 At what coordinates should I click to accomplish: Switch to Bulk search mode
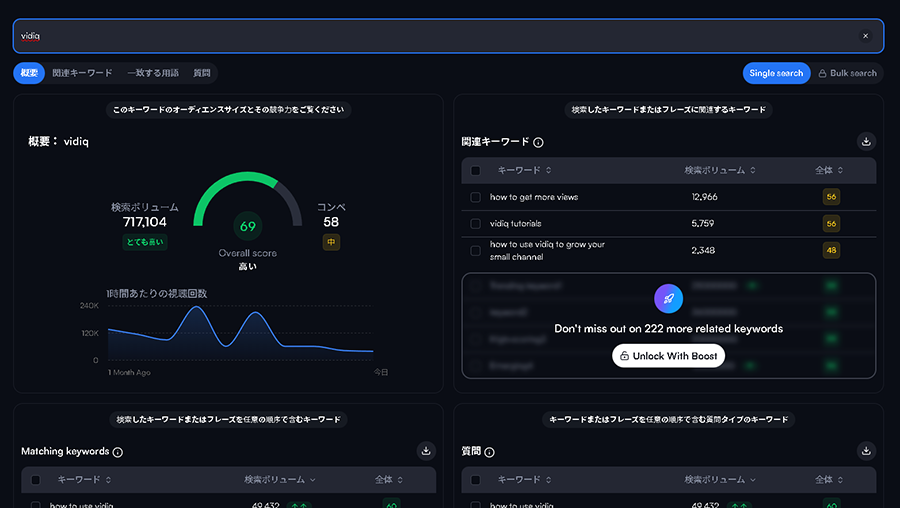[x=846, y=73]
